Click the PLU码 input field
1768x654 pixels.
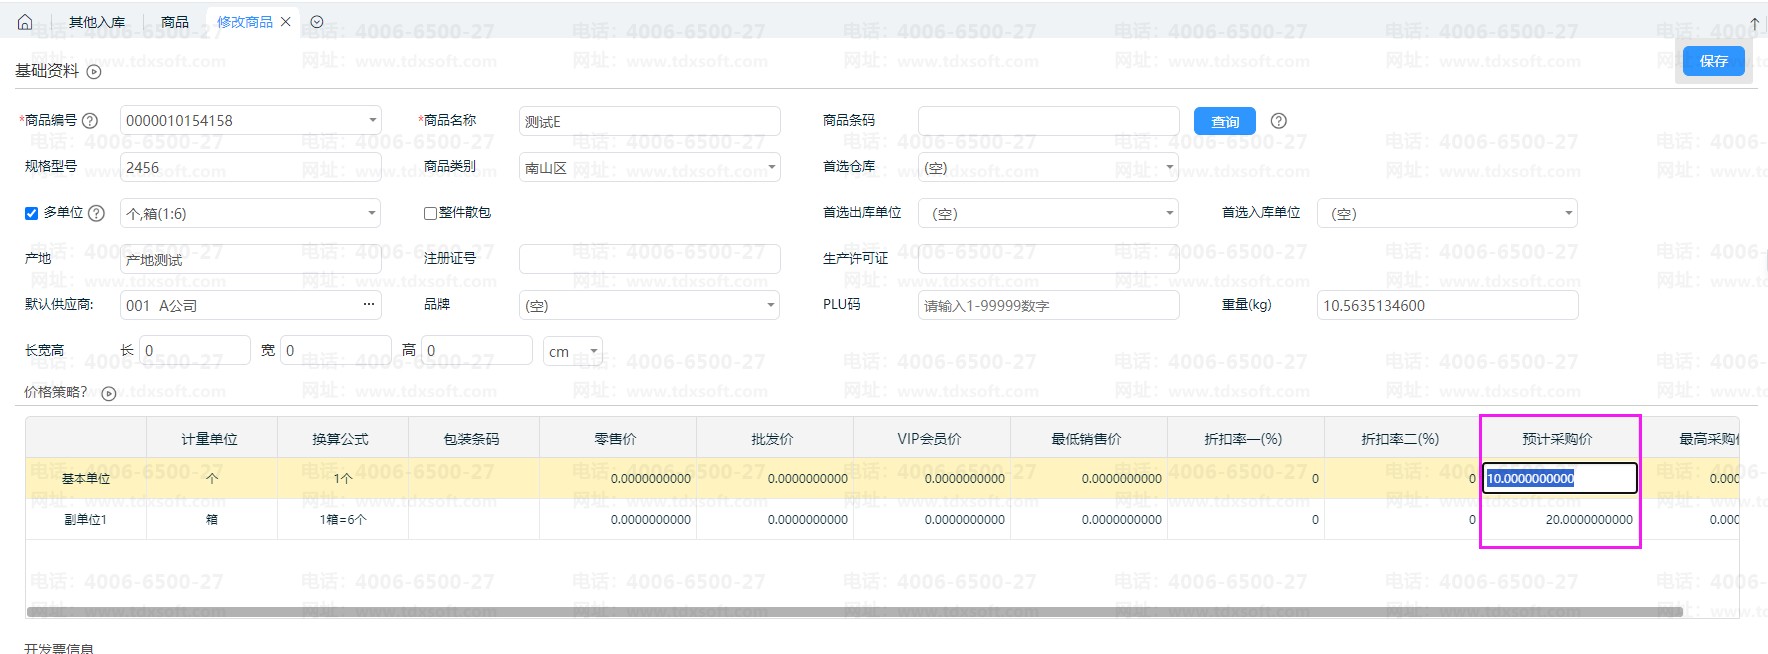pyautogui.click(x=1047, y=306)
